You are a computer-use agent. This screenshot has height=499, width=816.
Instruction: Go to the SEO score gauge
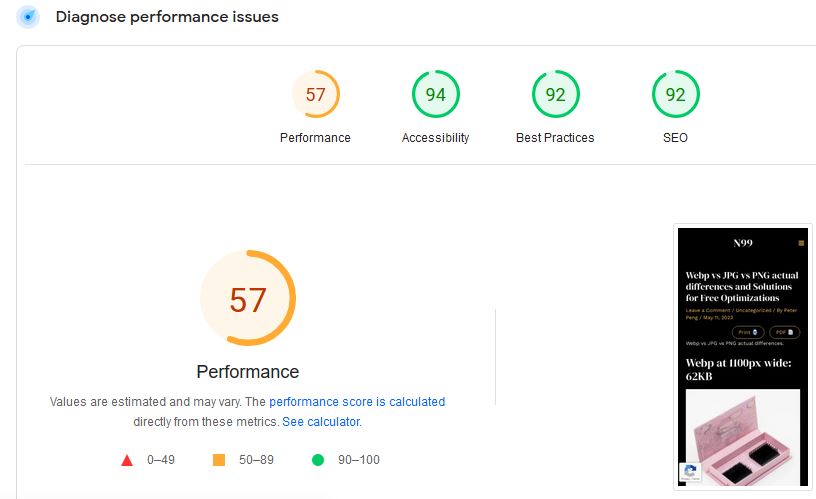[675, 95]
